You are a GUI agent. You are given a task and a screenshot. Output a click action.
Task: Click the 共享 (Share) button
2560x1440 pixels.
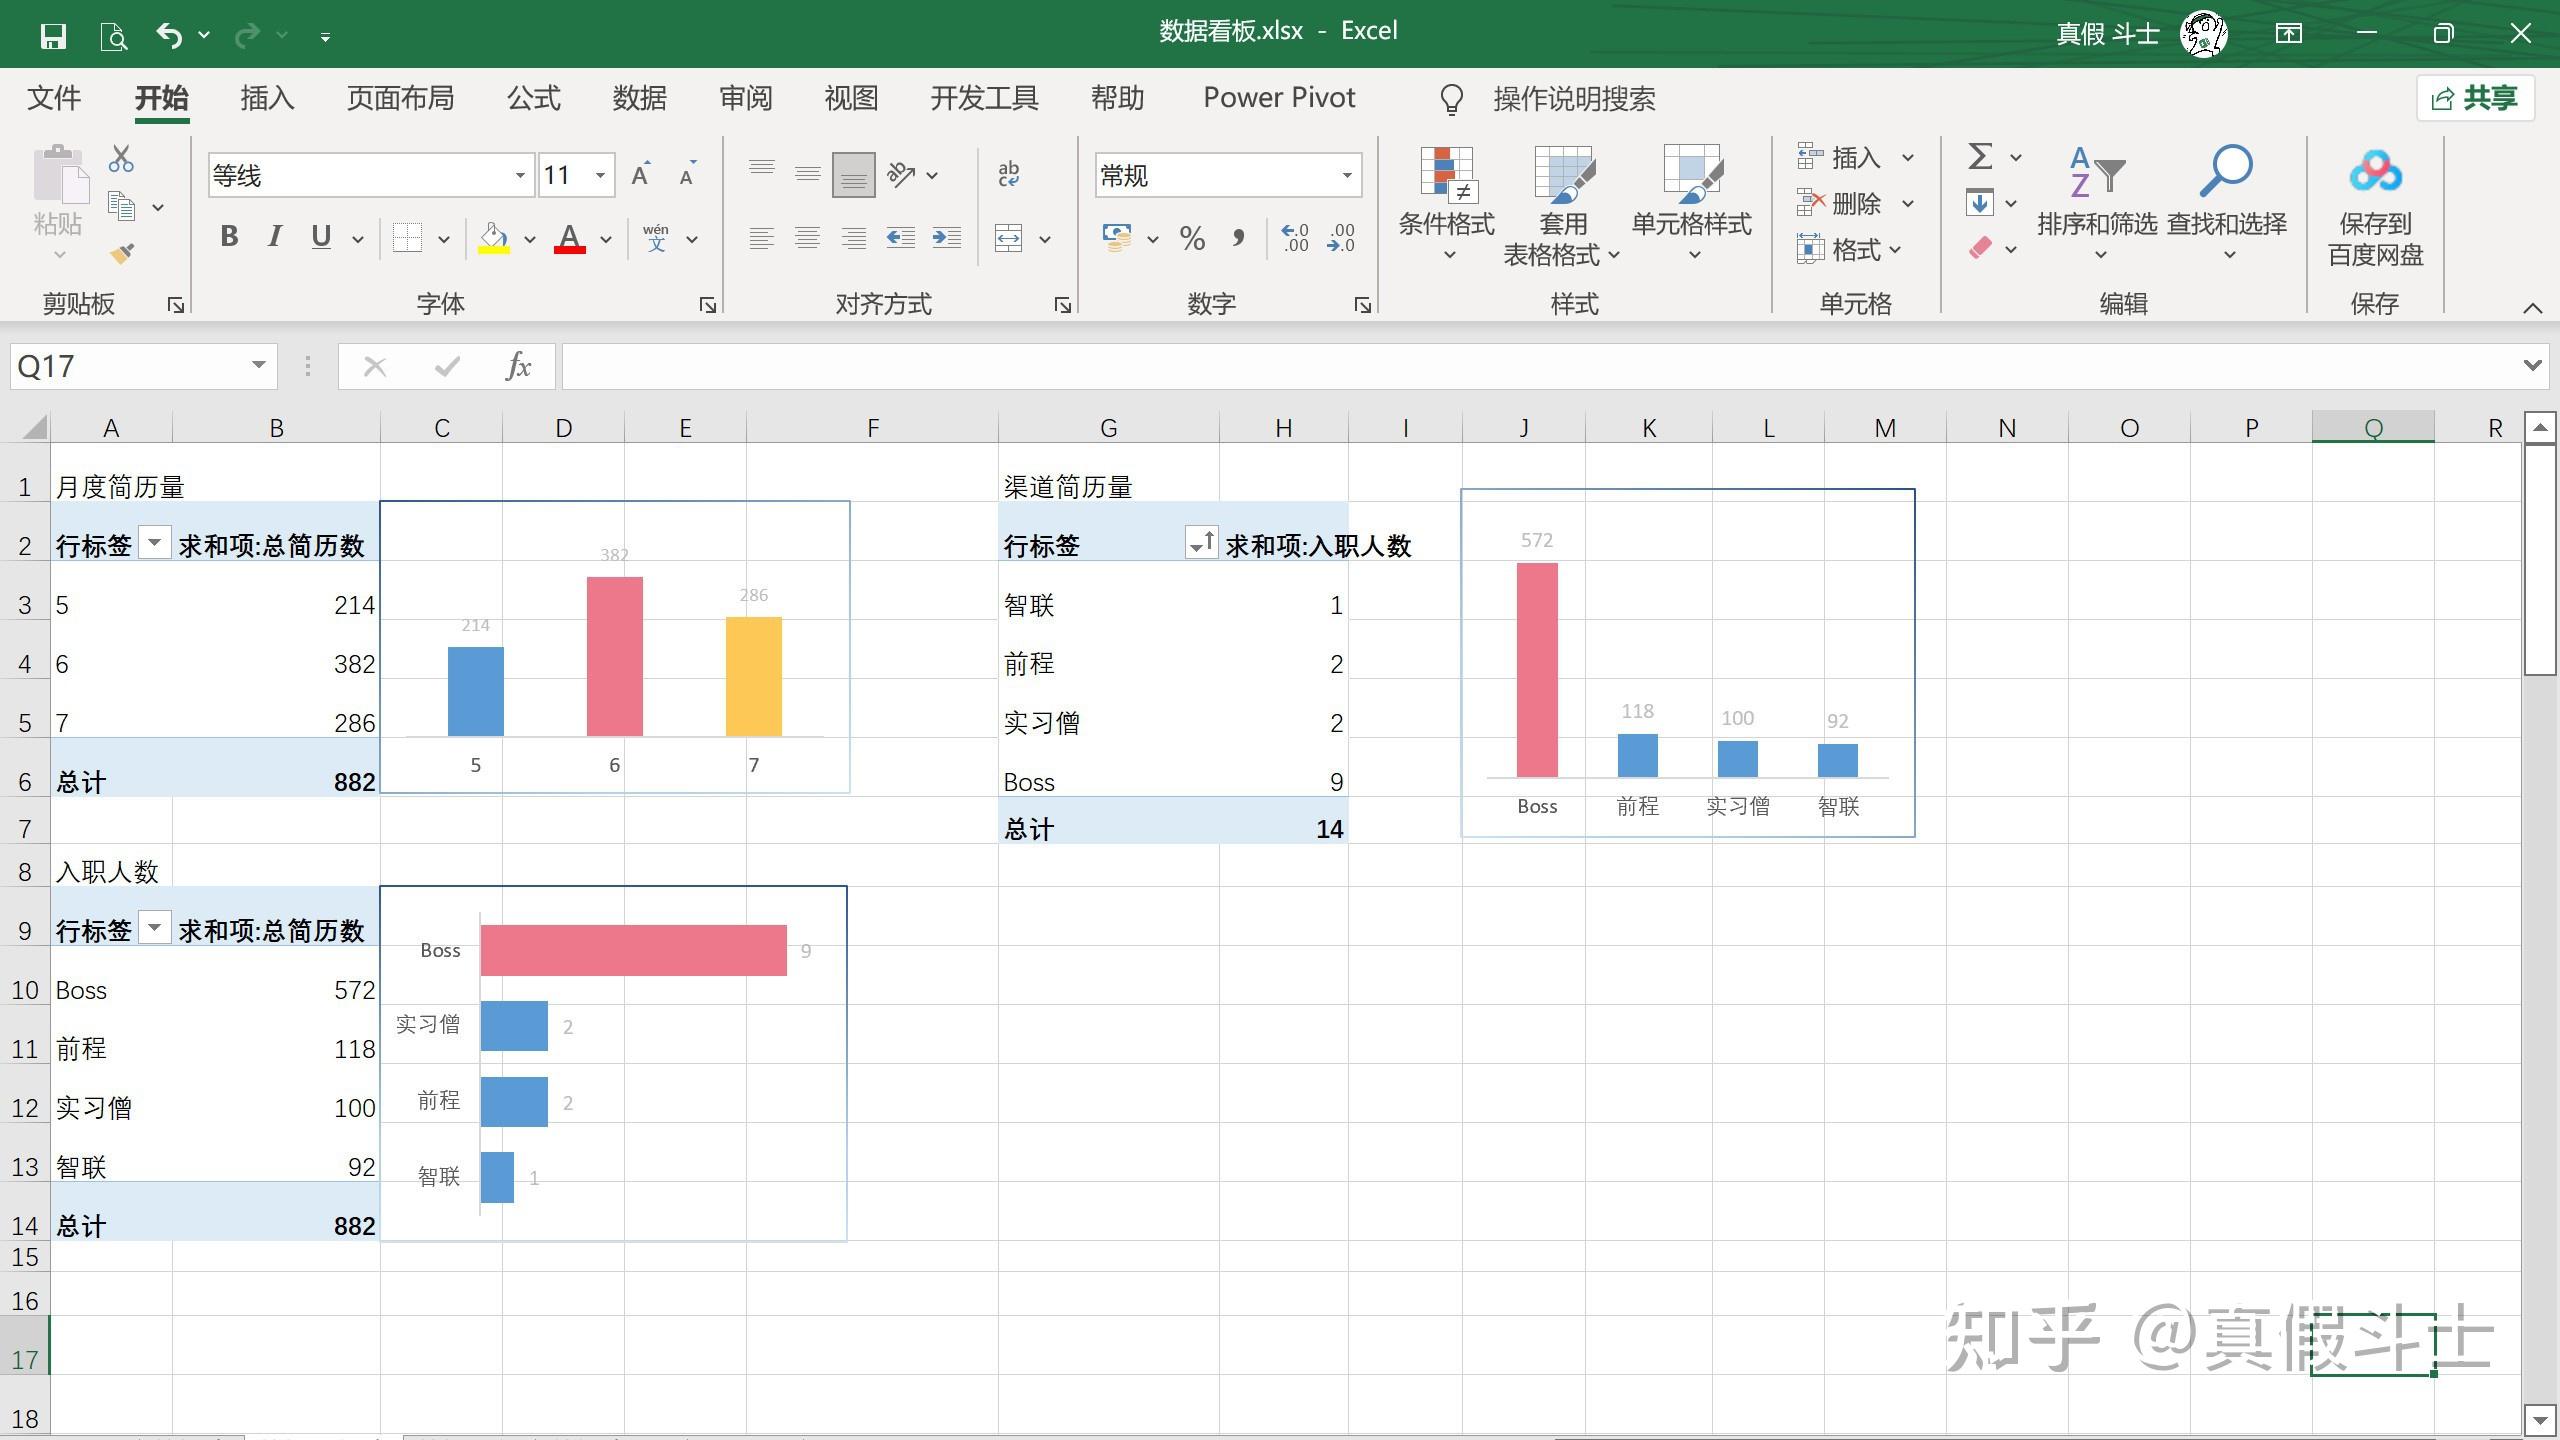coord(2475,98)
